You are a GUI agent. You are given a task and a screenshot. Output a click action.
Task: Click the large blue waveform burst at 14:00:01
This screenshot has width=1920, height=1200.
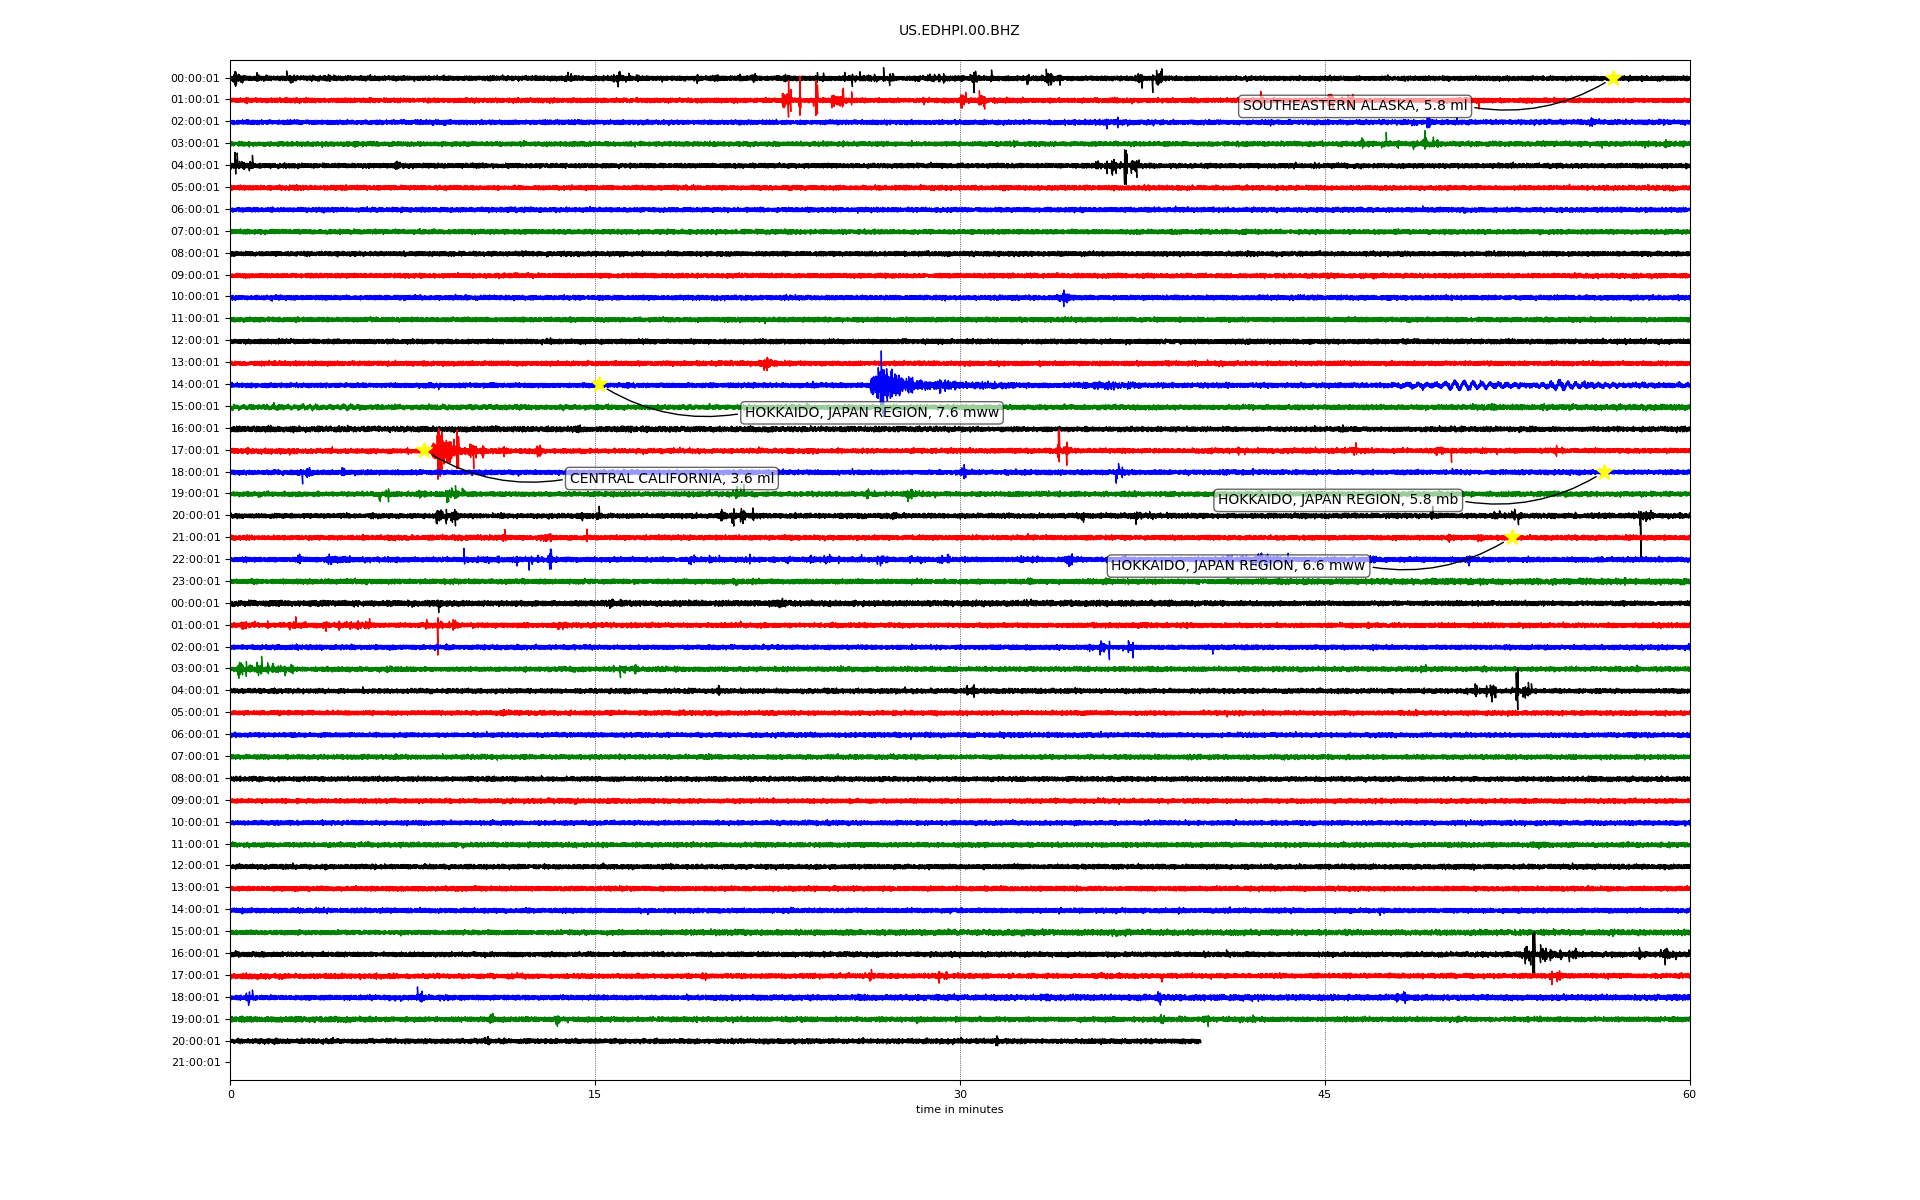coord(883,384)
